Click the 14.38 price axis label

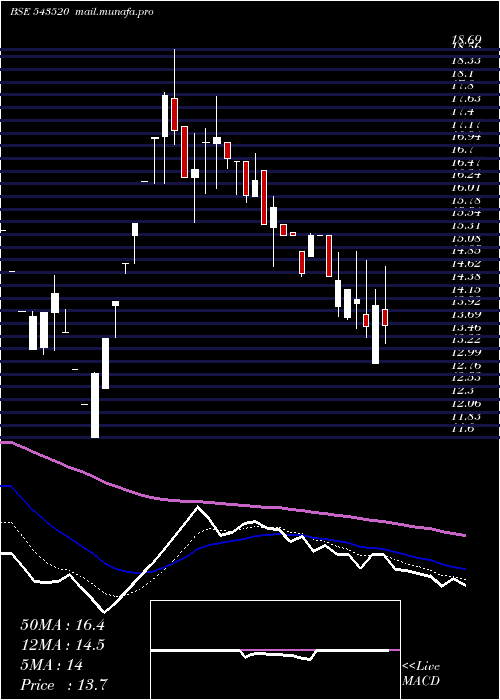pyautogui.click(x=466, y=277)
